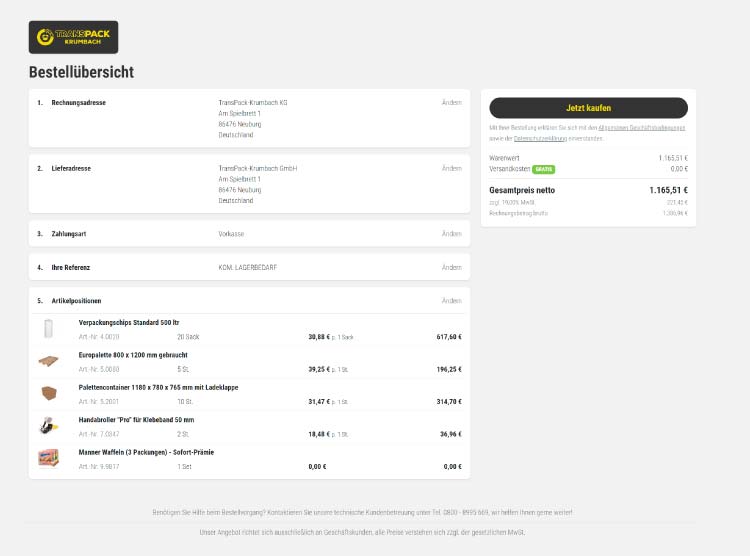Open Verpackungschips Standard 500 ltr title
The height and width of the screenshot is (556, 750).
tap(128, 322)
